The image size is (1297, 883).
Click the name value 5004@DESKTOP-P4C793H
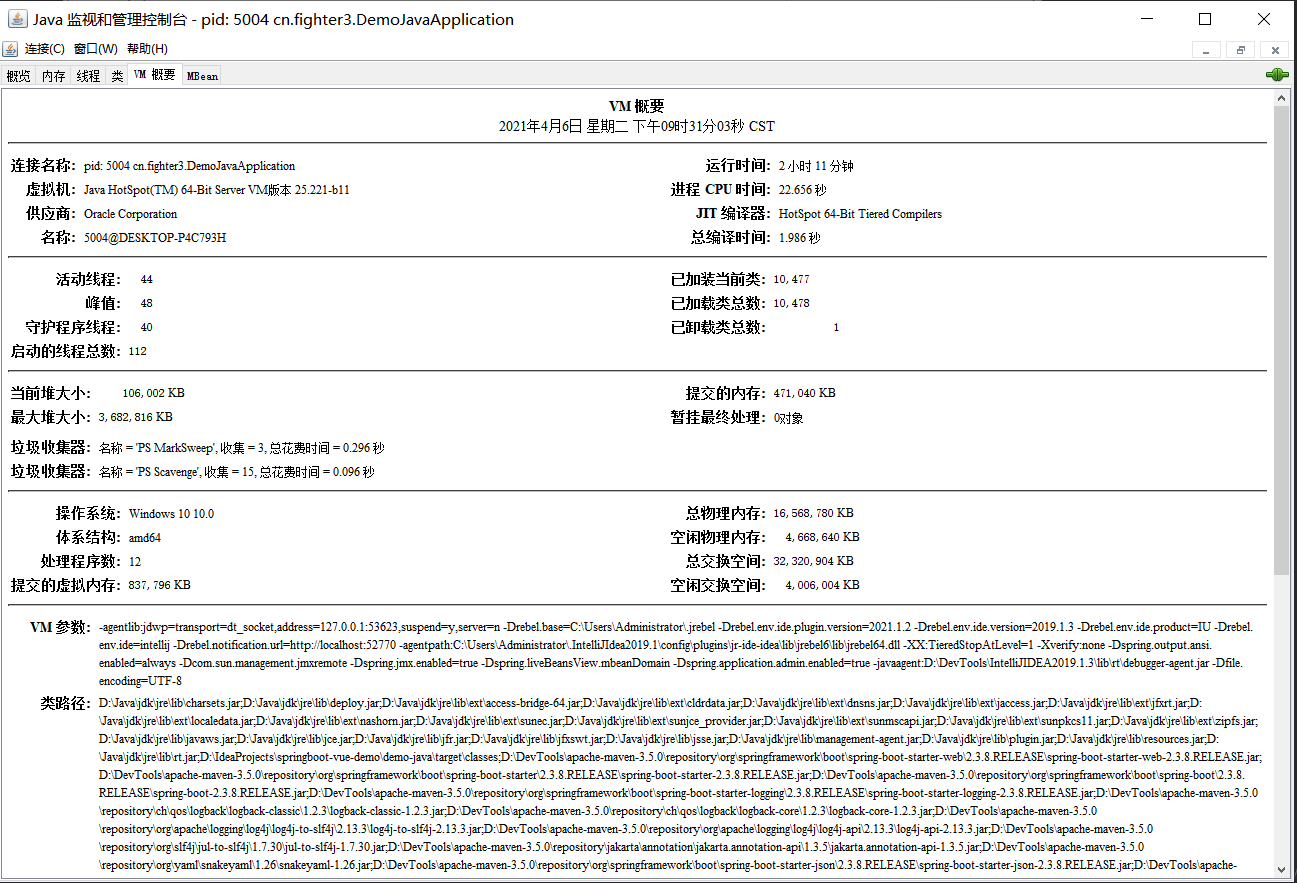coord(155,238)
